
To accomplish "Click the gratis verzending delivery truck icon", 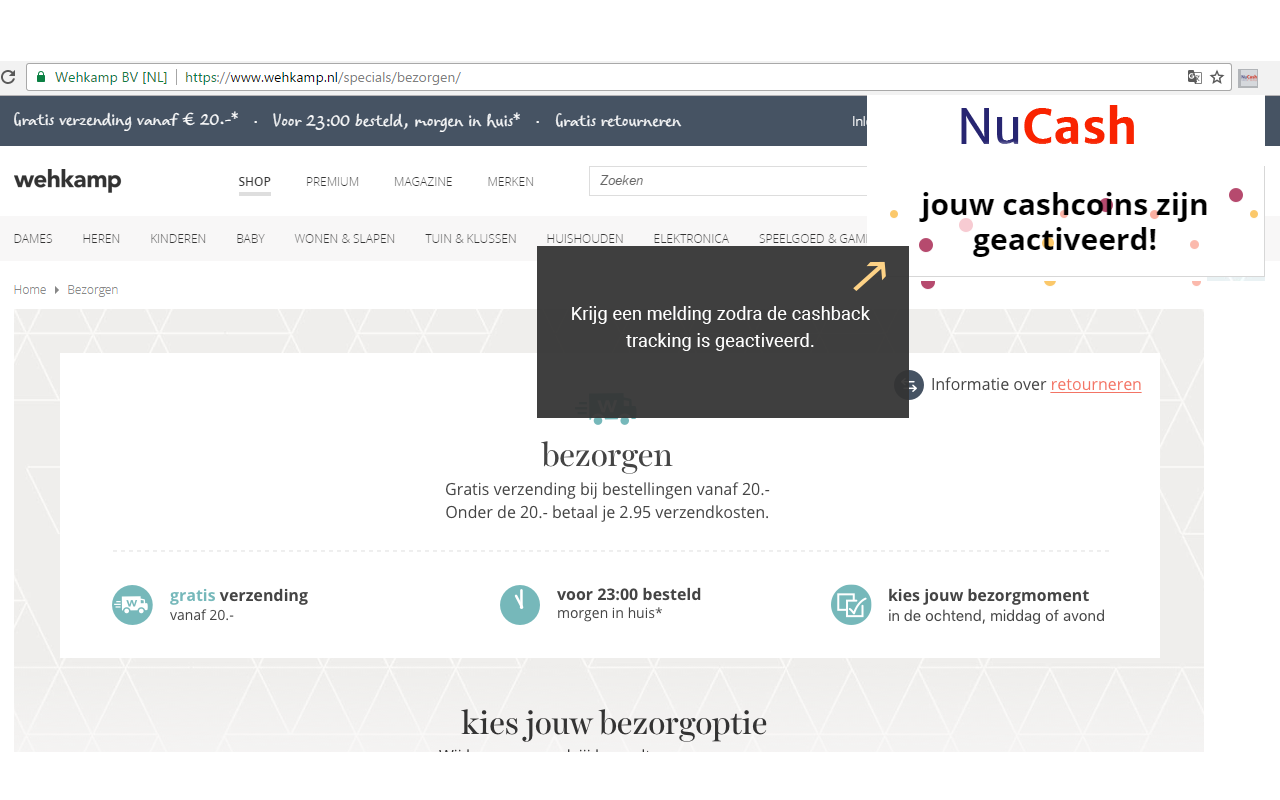I will tap(132, 605).
